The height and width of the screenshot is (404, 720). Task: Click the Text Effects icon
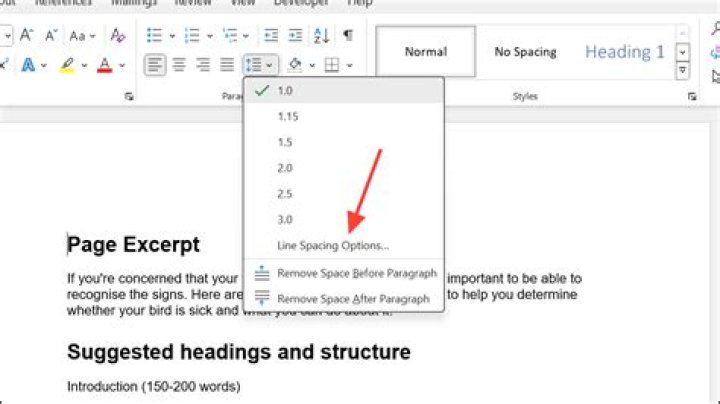[28, 66]
